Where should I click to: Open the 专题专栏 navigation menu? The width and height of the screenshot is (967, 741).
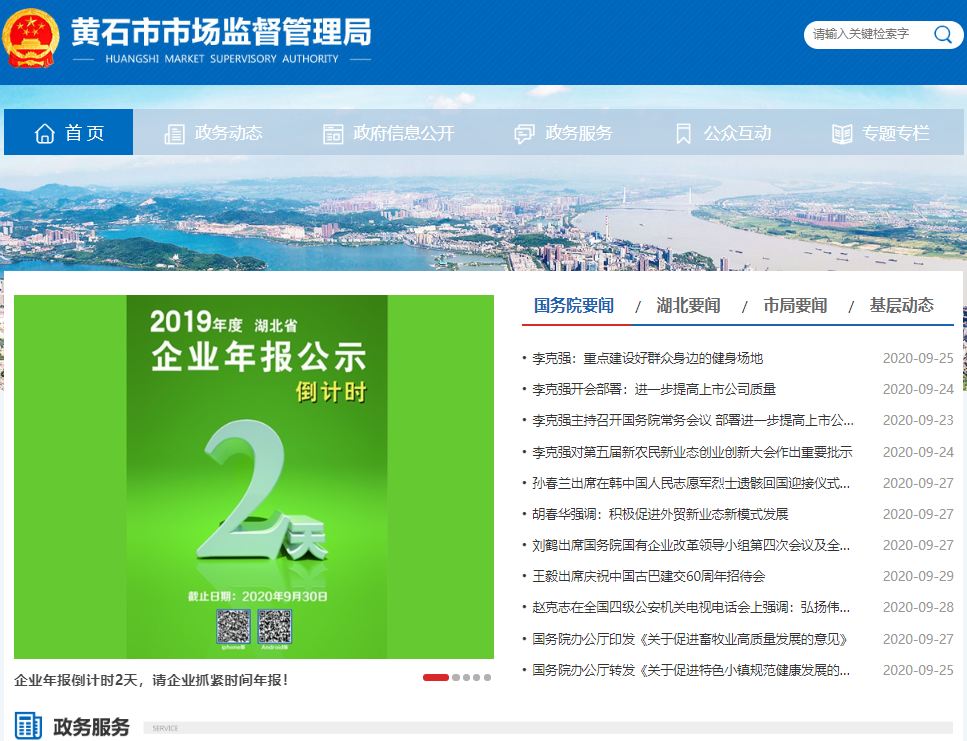(881, 133)
